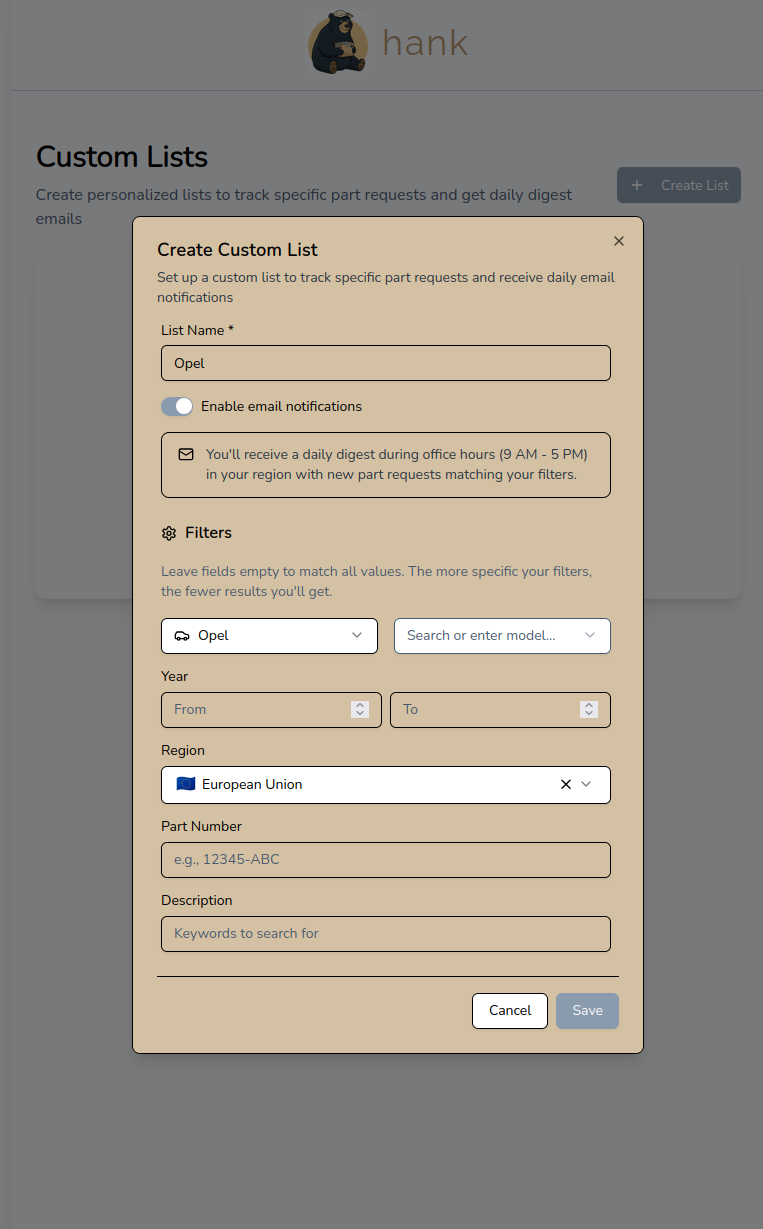Open the model search dropdown
This screenshot has height=1229, width=763.
point(502,635)
